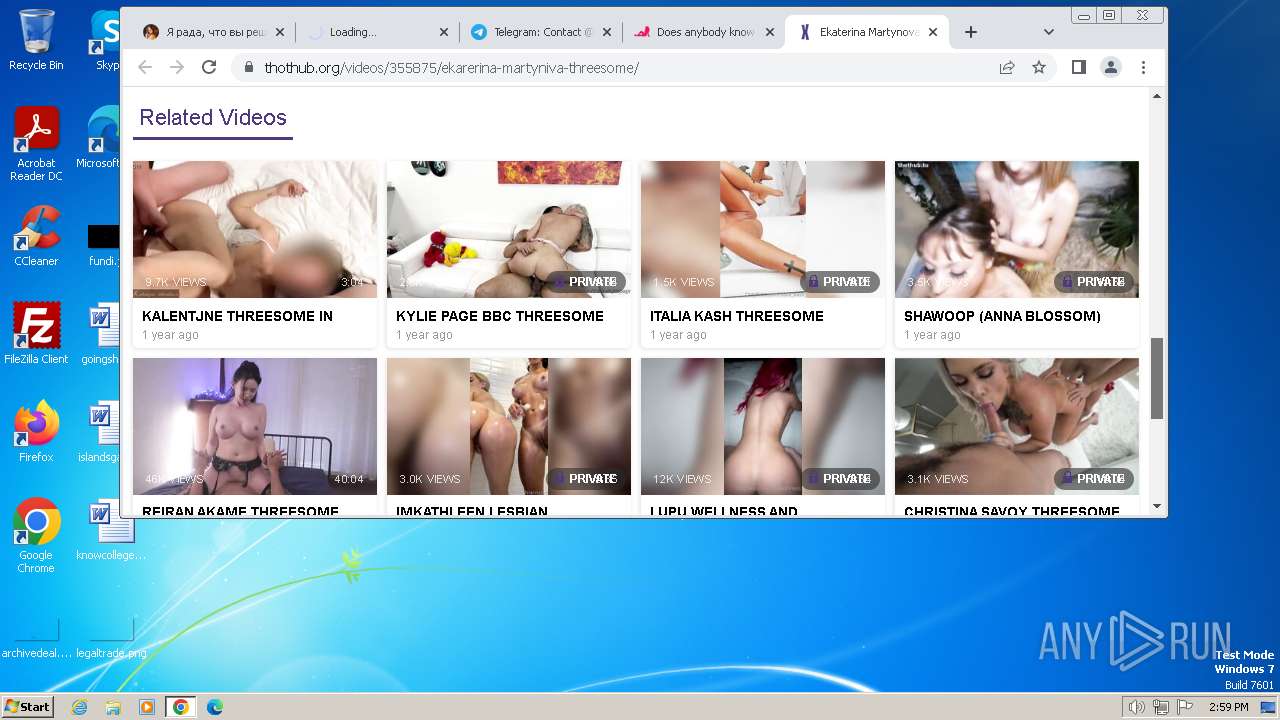Screen dimensions: 1280x720
Task: Select the Recycle Bin desktop icon
Action: (x=36, y=40)
